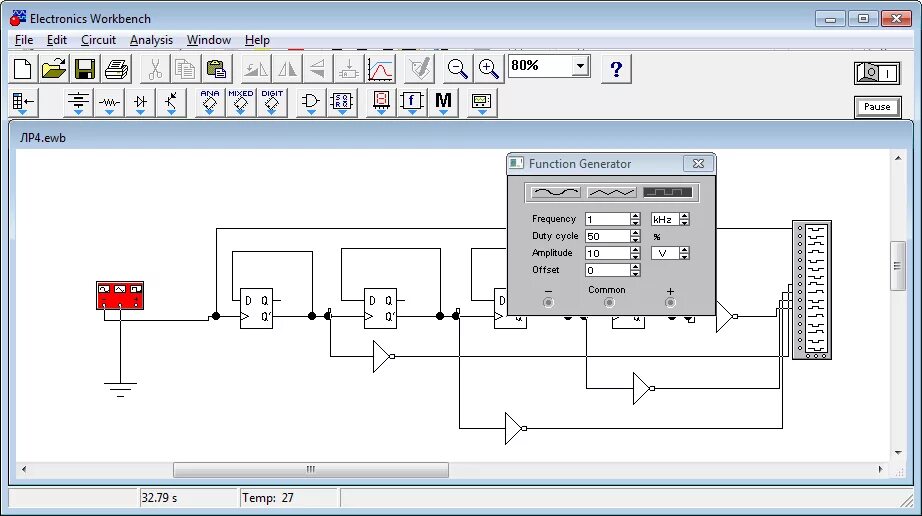The height and width of the screenshot is (516, 922).
Task: Change the kHz frequency unit stepper
Action: (684, 219)
